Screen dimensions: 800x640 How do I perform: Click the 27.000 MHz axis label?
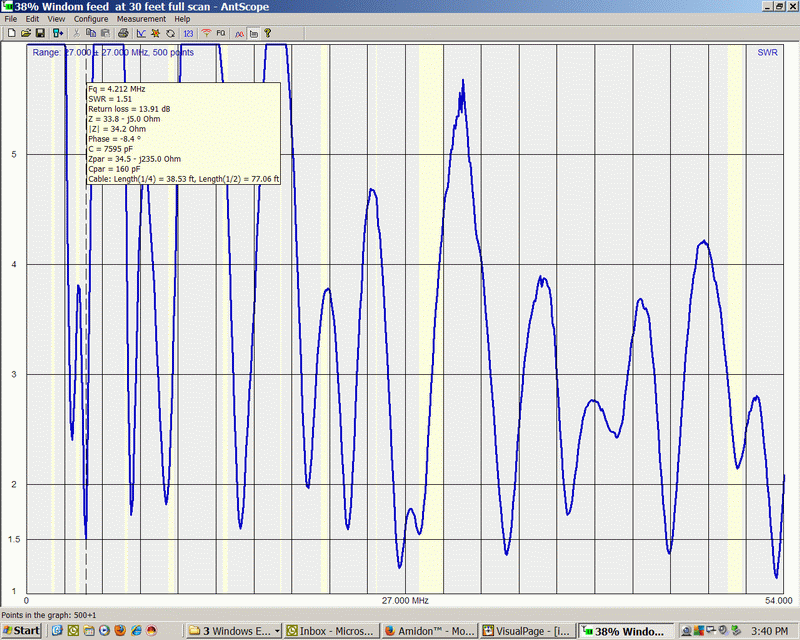[405, 601]
